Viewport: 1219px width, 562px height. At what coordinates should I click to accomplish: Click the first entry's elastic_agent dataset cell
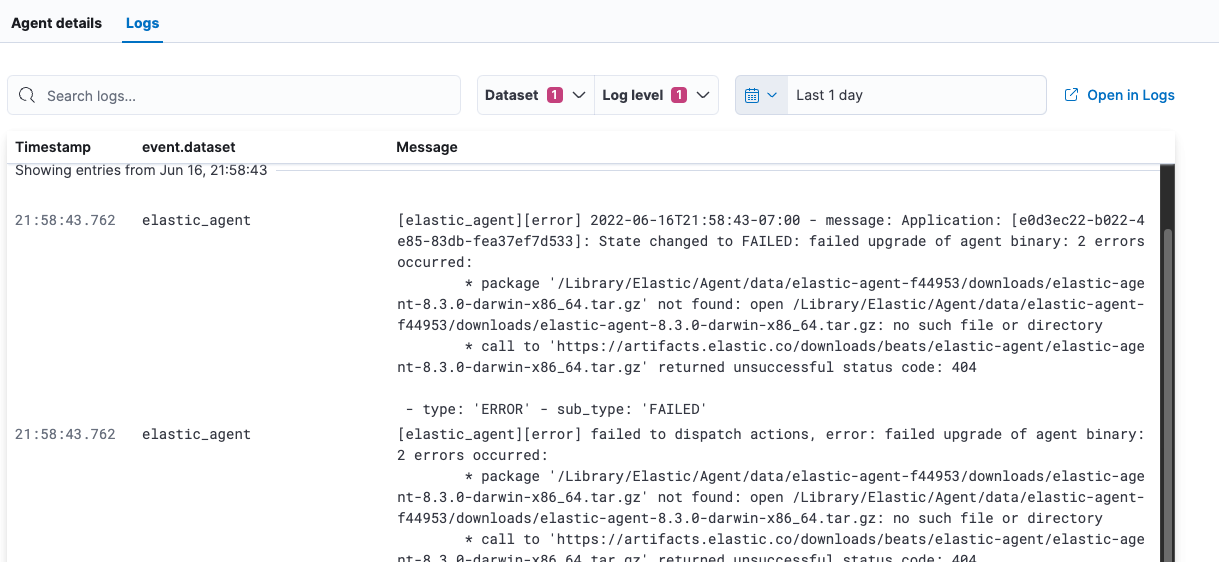point(196,220)
